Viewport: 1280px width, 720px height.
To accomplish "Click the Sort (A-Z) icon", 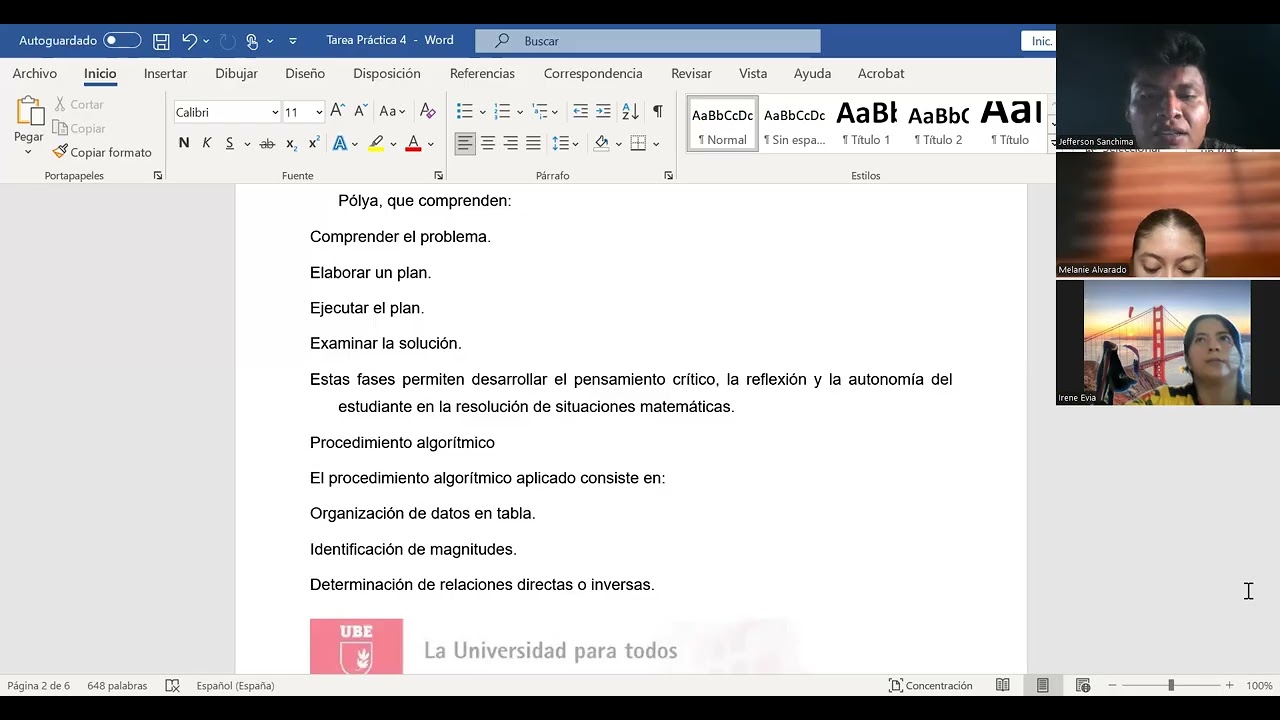I will [630, 111].
